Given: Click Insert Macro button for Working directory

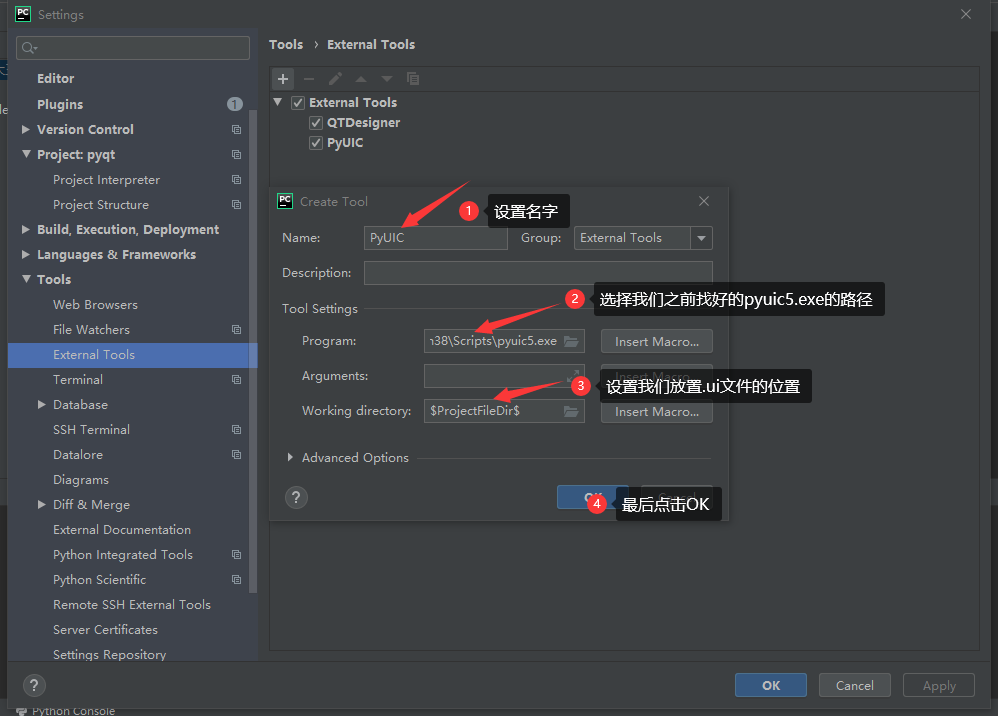Looking at the screenshot, I should [657, 412].
